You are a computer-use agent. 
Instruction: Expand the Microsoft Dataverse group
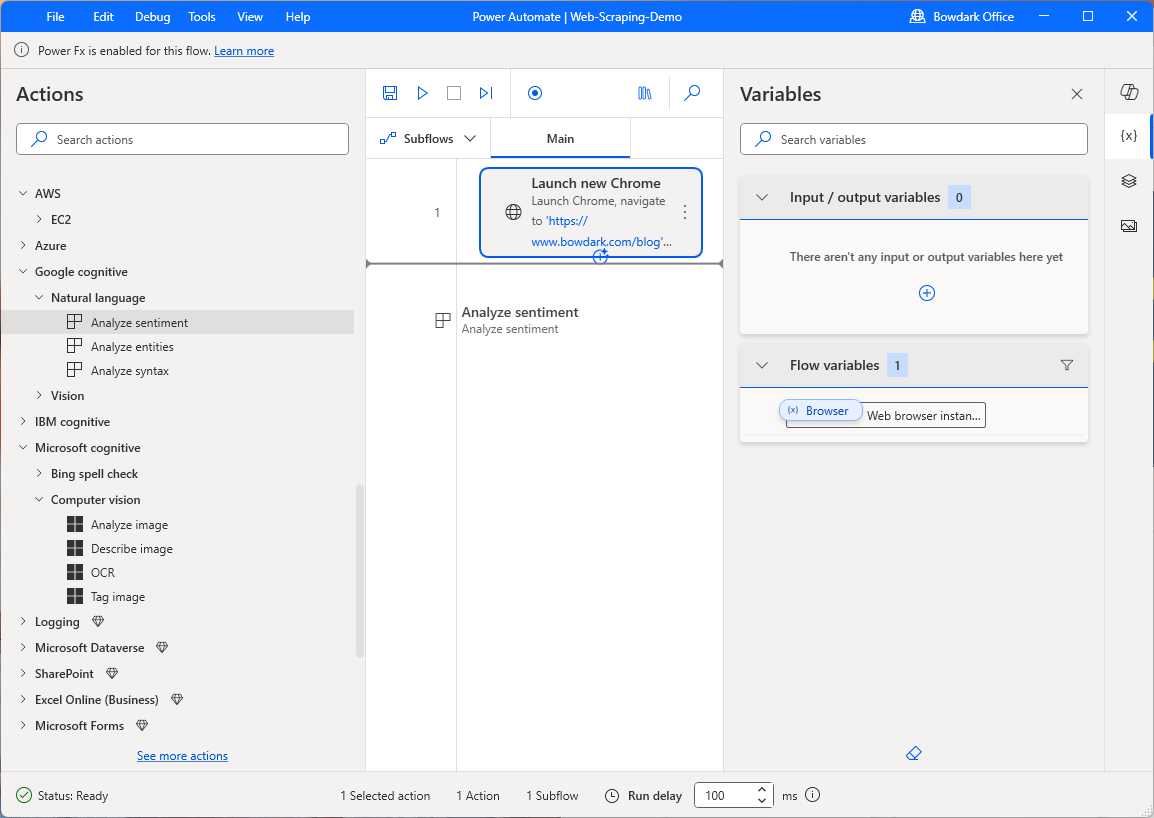pyautogui.click(x=23, y=647)
